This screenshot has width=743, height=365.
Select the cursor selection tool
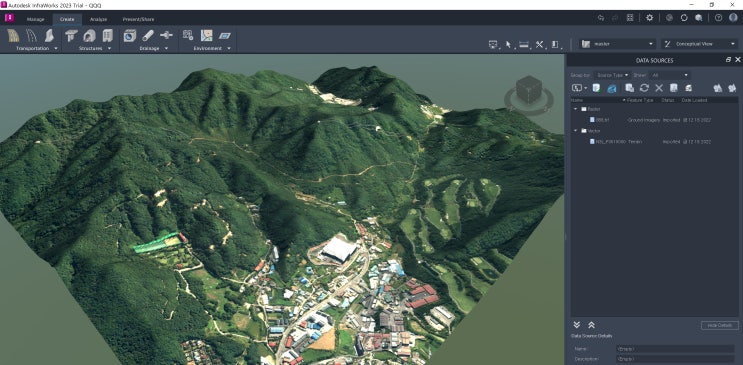(509, 45)
